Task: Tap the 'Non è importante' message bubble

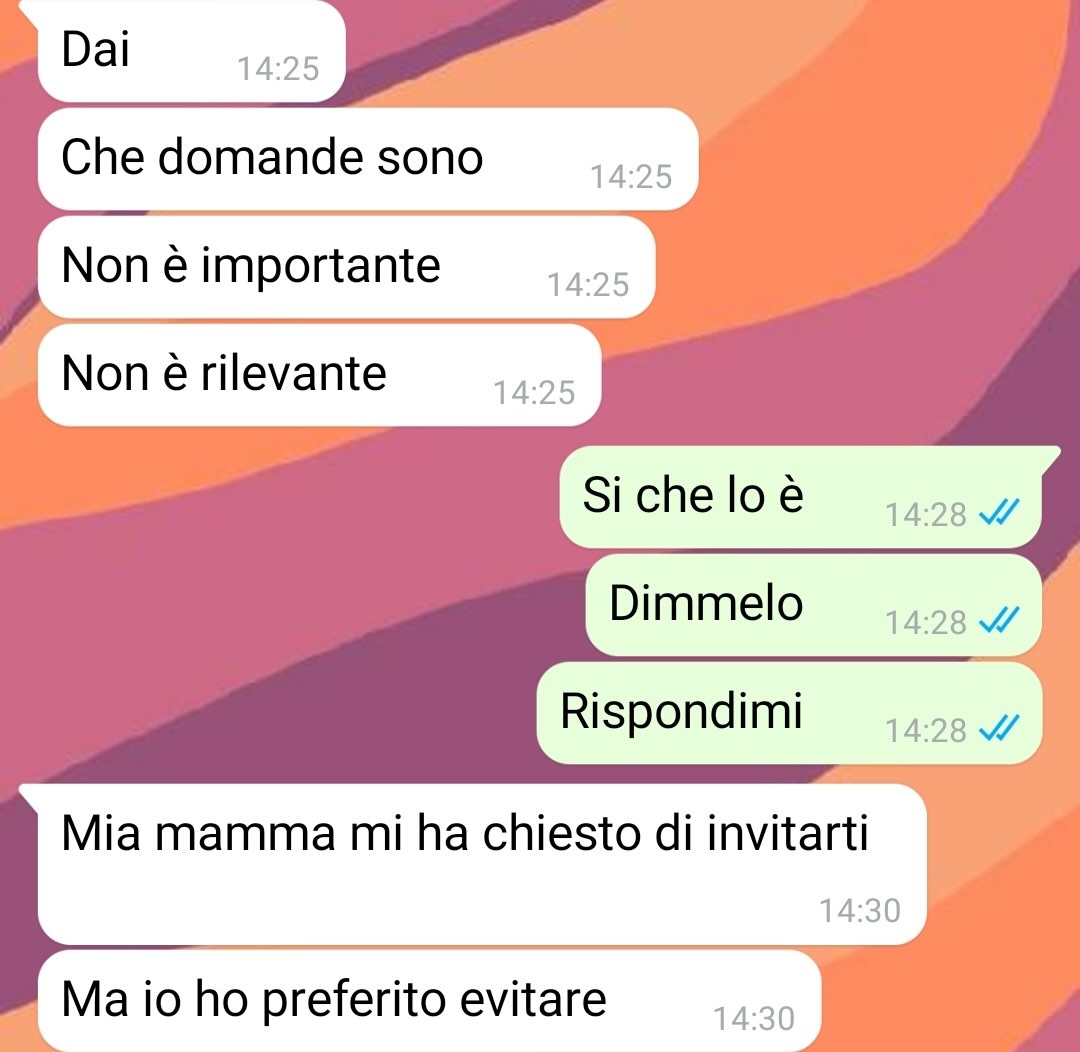Action: pos(346,267)
